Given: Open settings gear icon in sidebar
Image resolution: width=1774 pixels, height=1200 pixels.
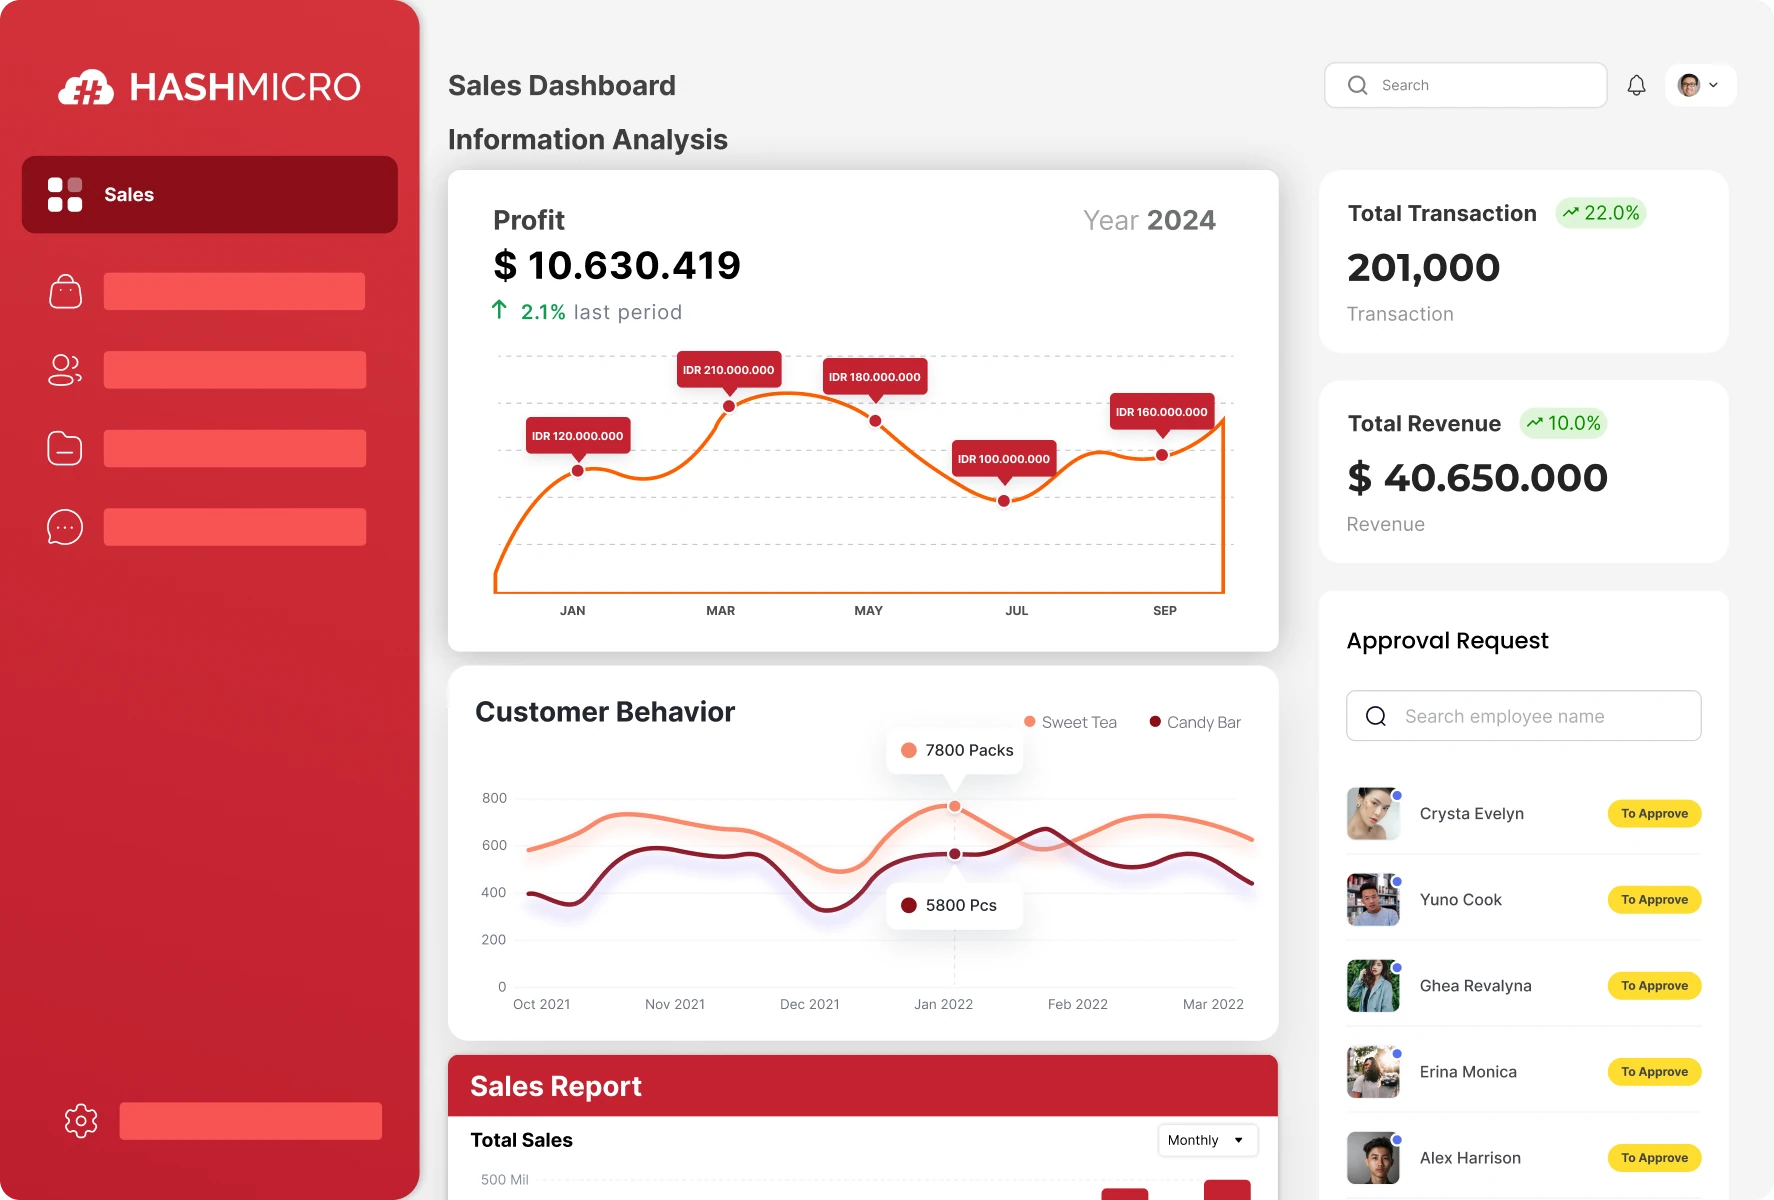Looking at the screenshot, I should [81, 1121].
